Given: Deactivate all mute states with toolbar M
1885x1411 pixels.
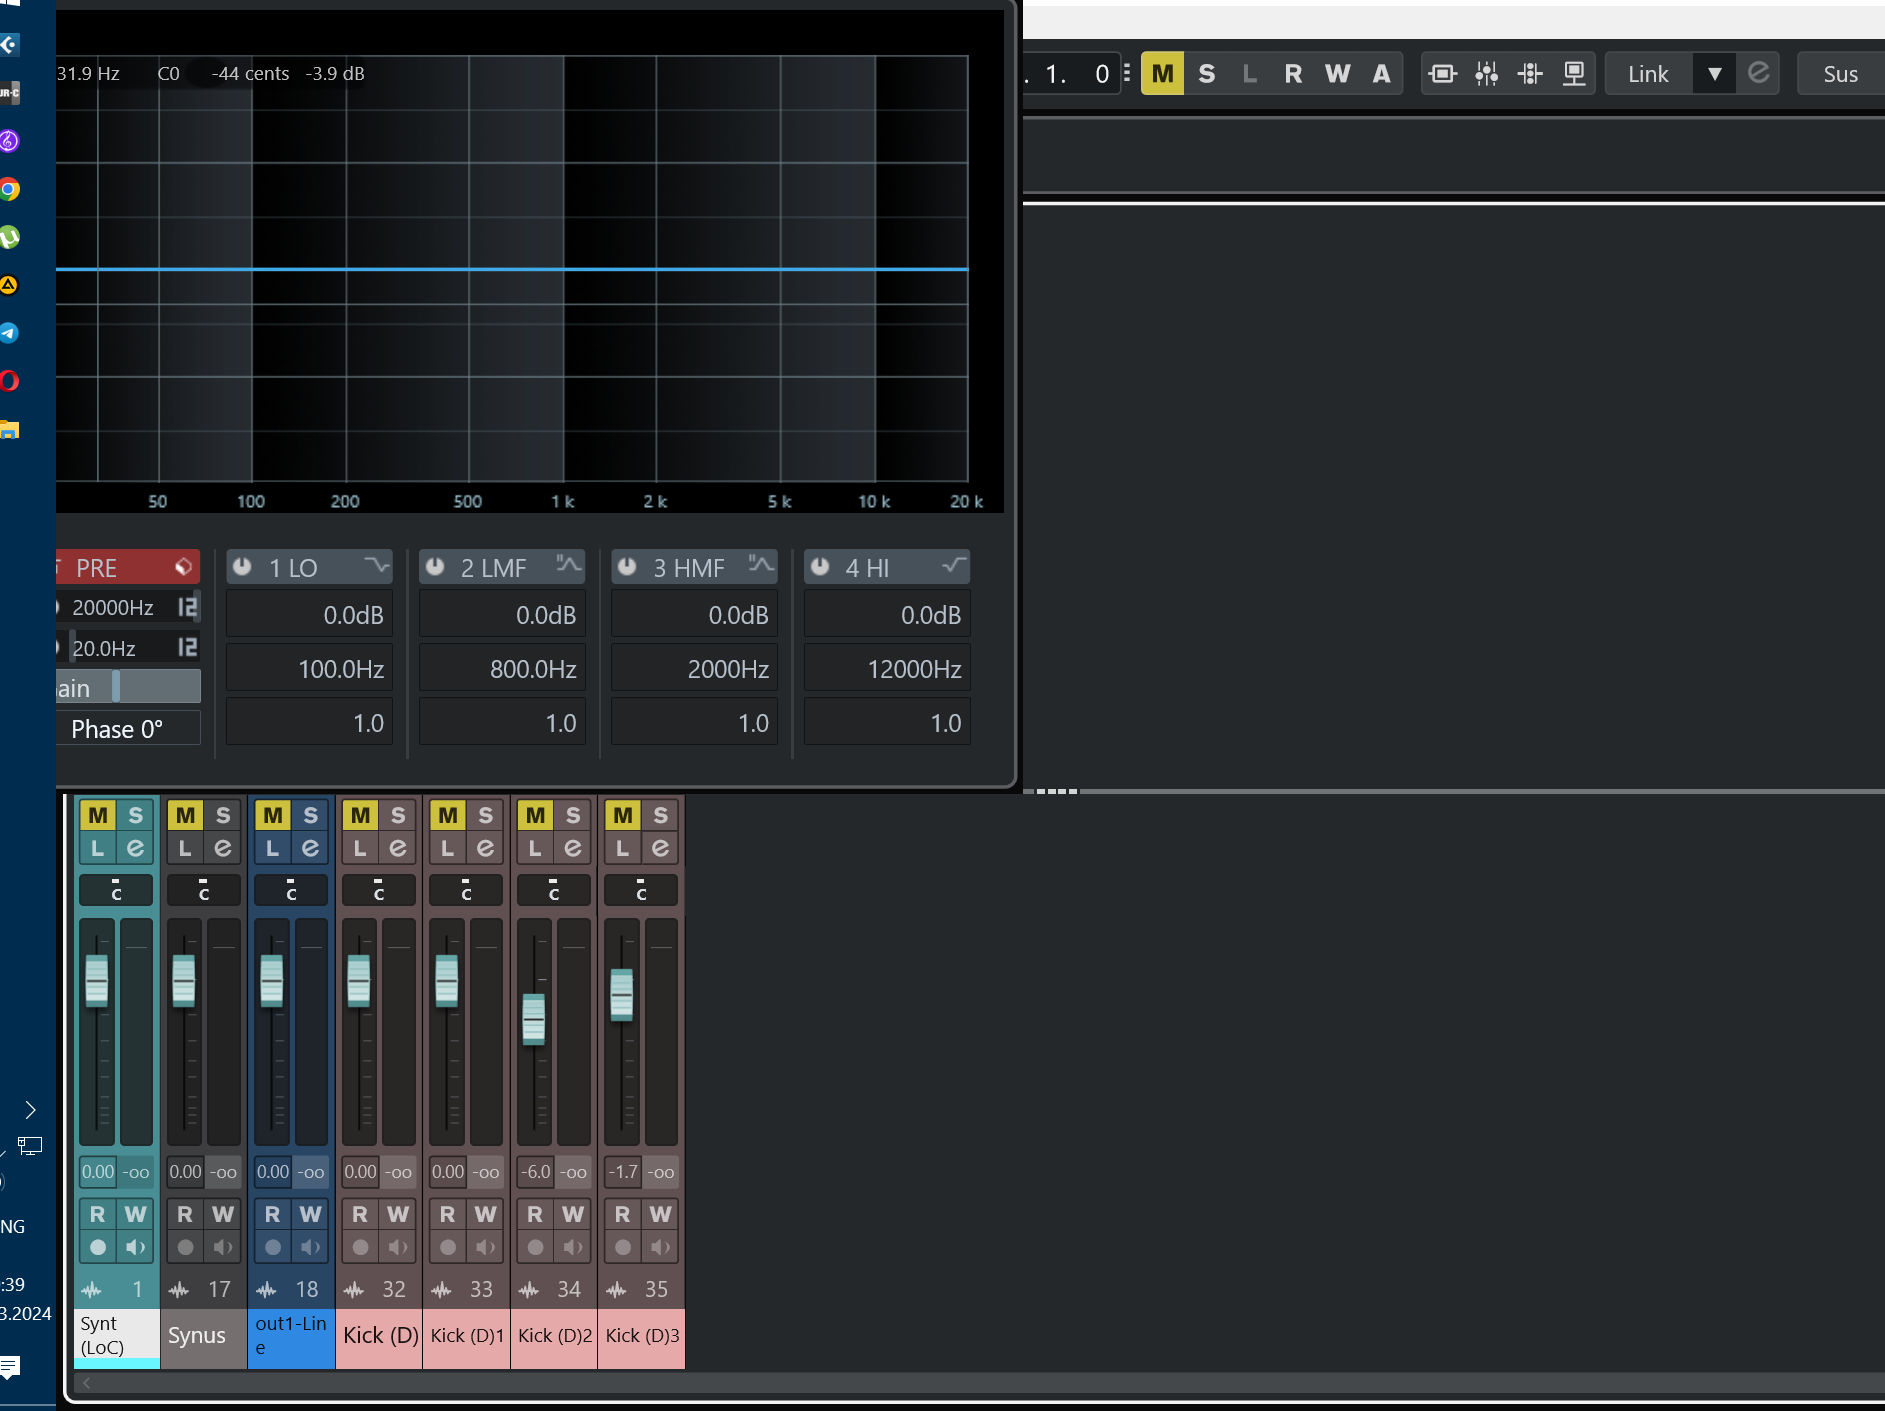Looking at the screenshot, I should 1162,74.
